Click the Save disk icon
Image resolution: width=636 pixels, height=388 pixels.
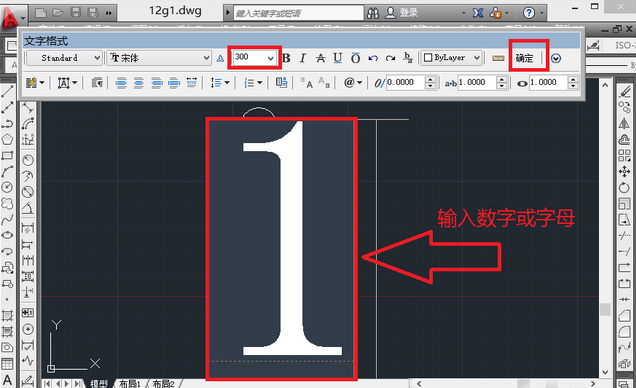(75, 13)
